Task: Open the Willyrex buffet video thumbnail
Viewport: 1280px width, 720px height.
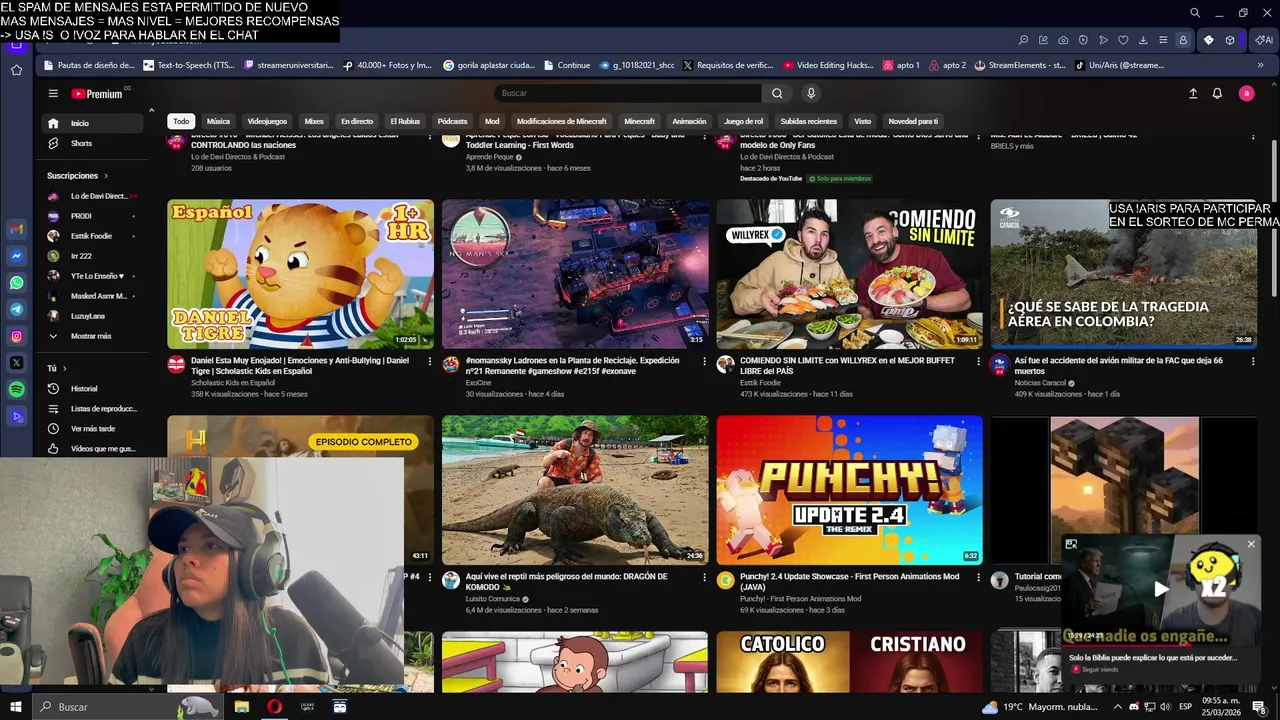Action: click(x=849, y=274)
